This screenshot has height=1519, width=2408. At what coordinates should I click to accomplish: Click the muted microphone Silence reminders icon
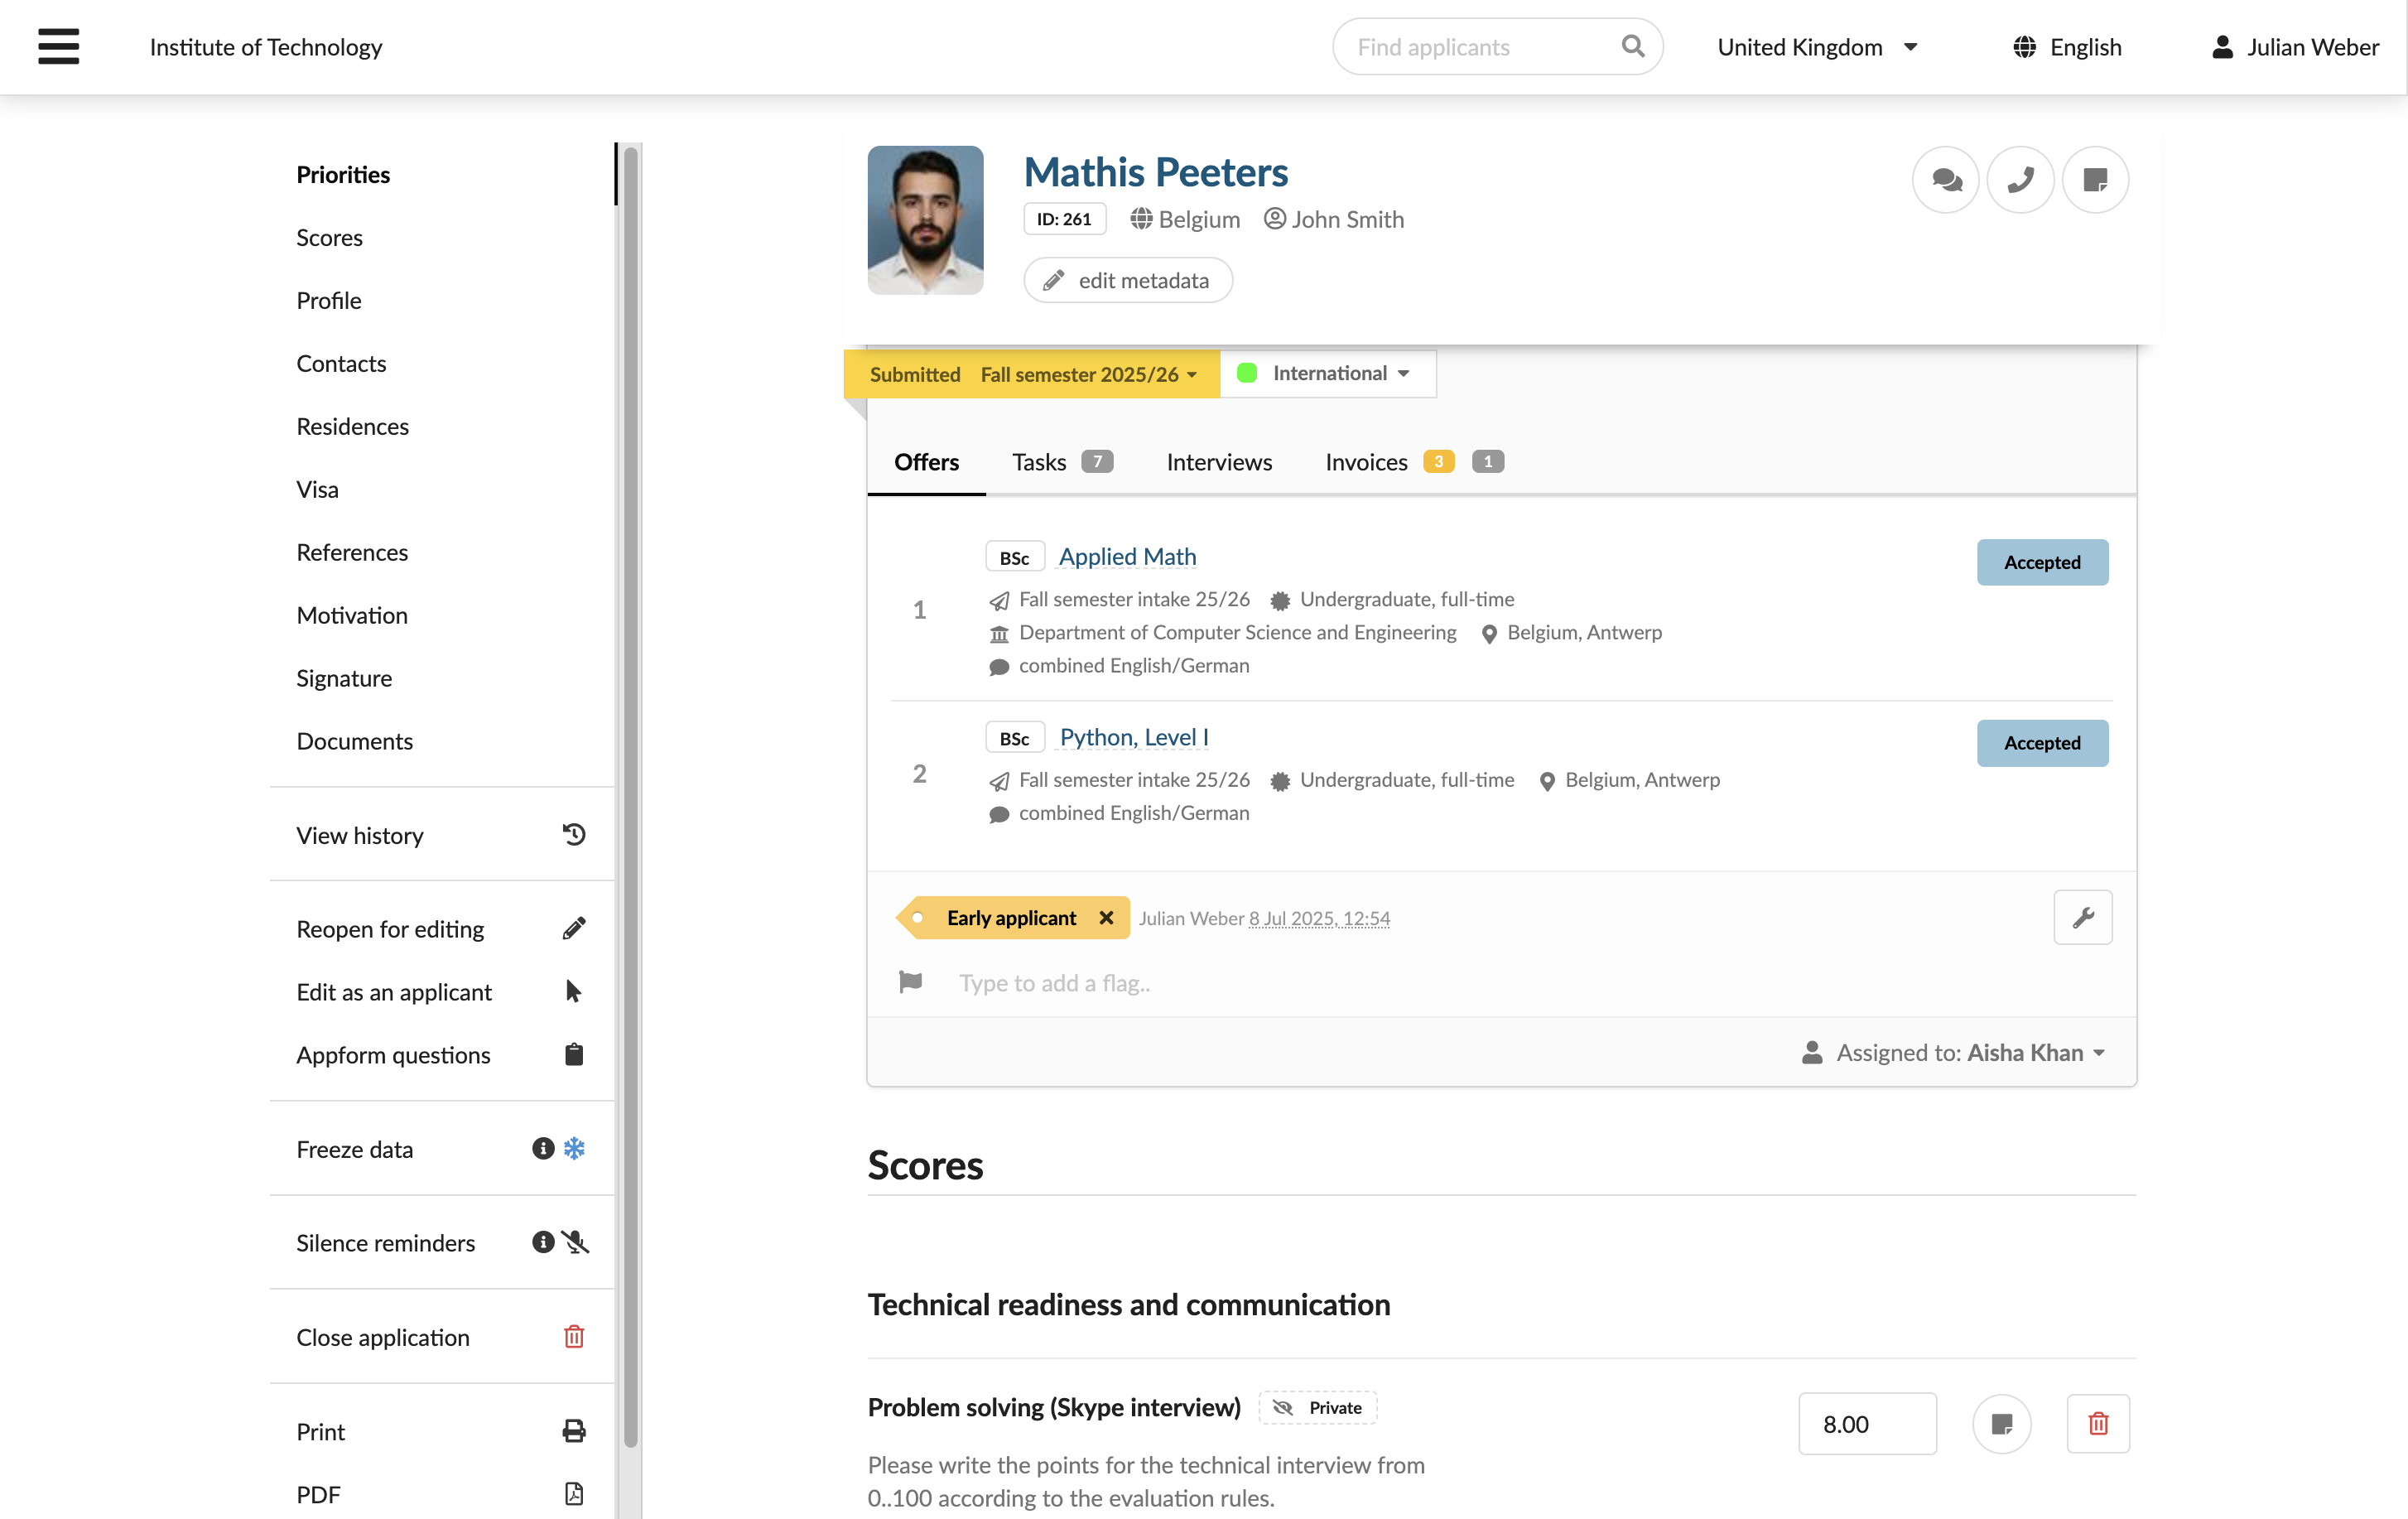pos(575,1243)
